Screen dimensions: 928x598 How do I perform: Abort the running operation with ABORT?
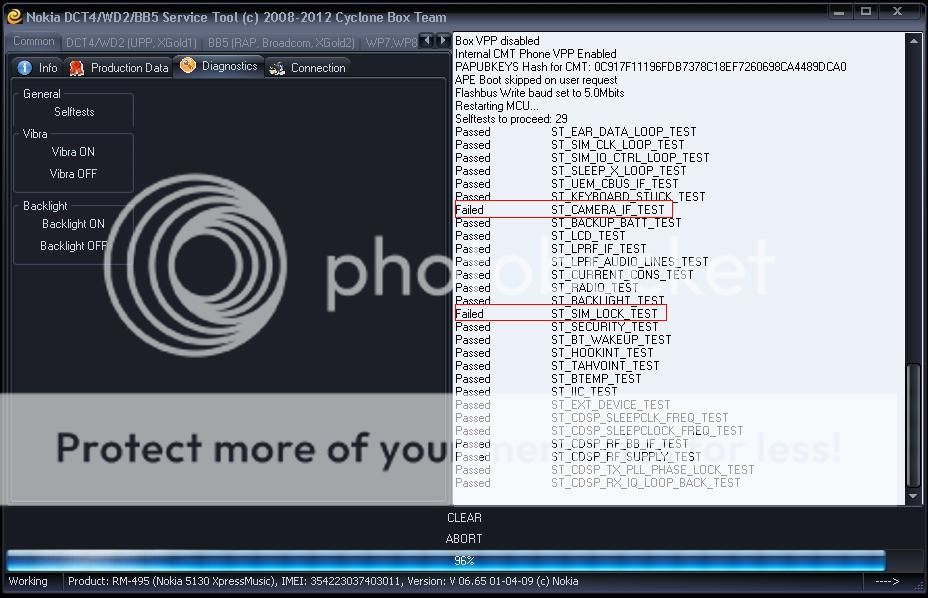point(464,539)
